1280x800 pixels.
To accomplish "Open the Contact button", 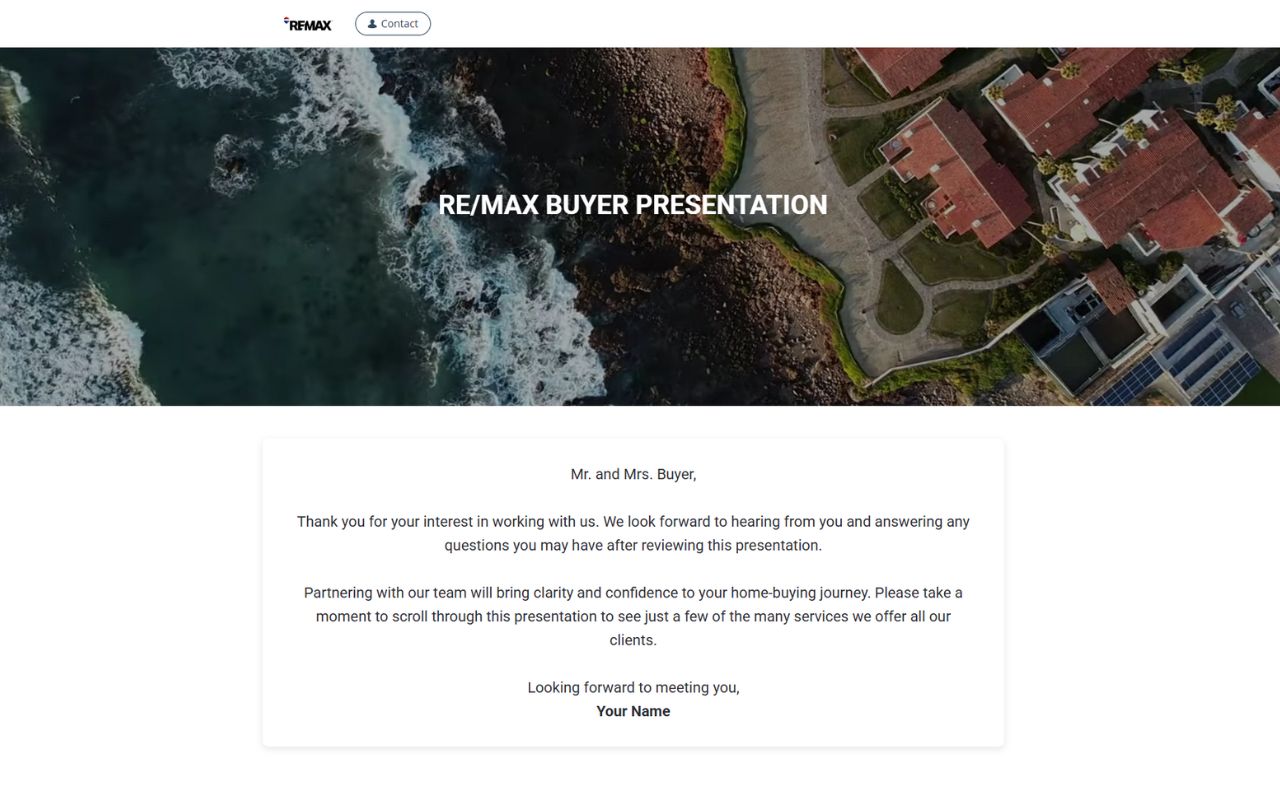I will pos(393,24).
